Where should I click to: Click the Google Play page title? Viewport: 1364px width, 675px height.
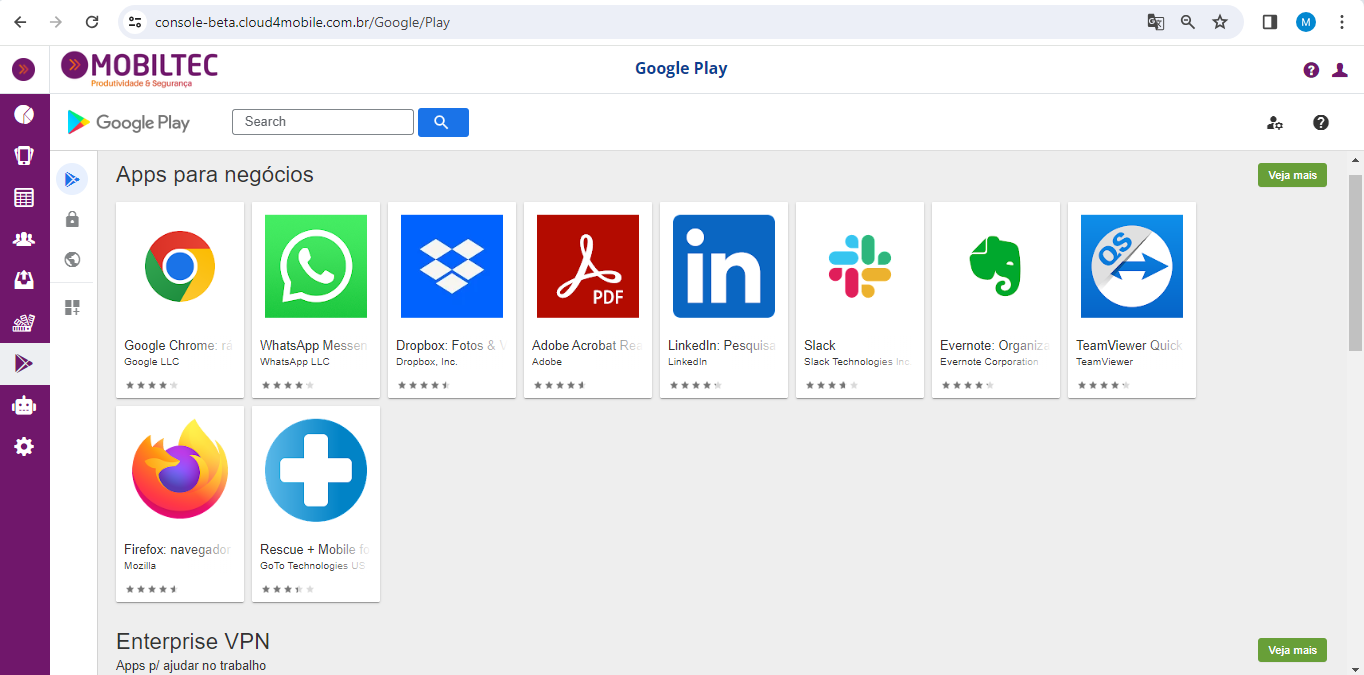(681, 69)
